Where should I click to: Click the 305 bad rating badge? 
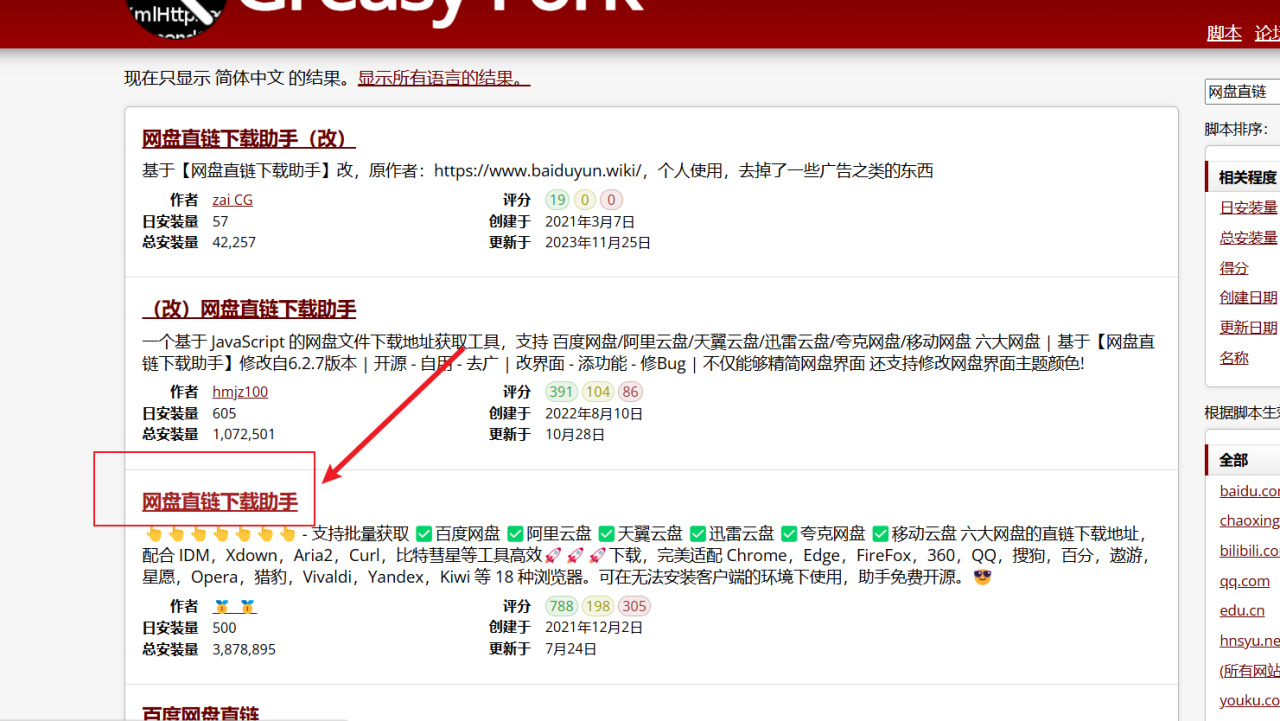coord(634,606)
